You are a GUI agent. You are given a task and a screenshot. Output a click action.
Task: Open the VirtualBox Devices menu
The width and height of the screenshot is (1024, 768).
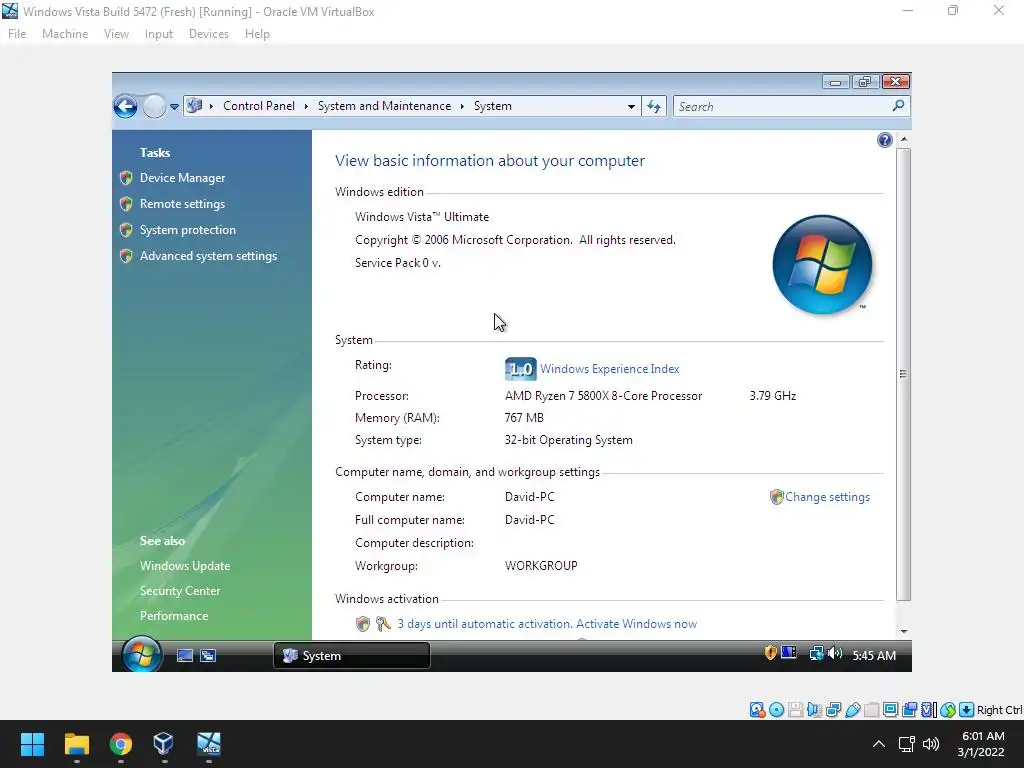[209, 34]
